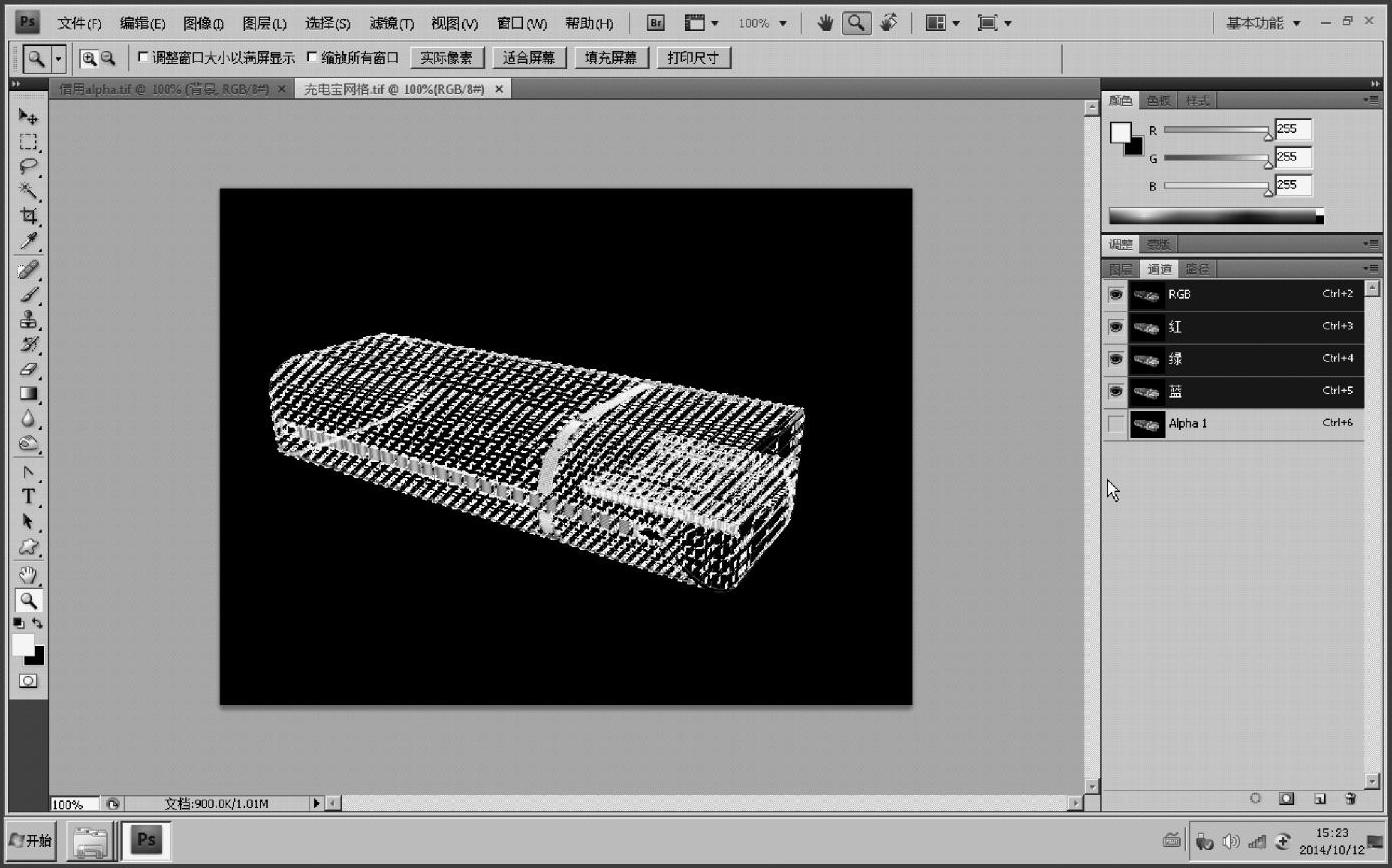Delete current channel with trash icon
The width and height of the screenshot is (1392, 868).
coord(1350,799)
